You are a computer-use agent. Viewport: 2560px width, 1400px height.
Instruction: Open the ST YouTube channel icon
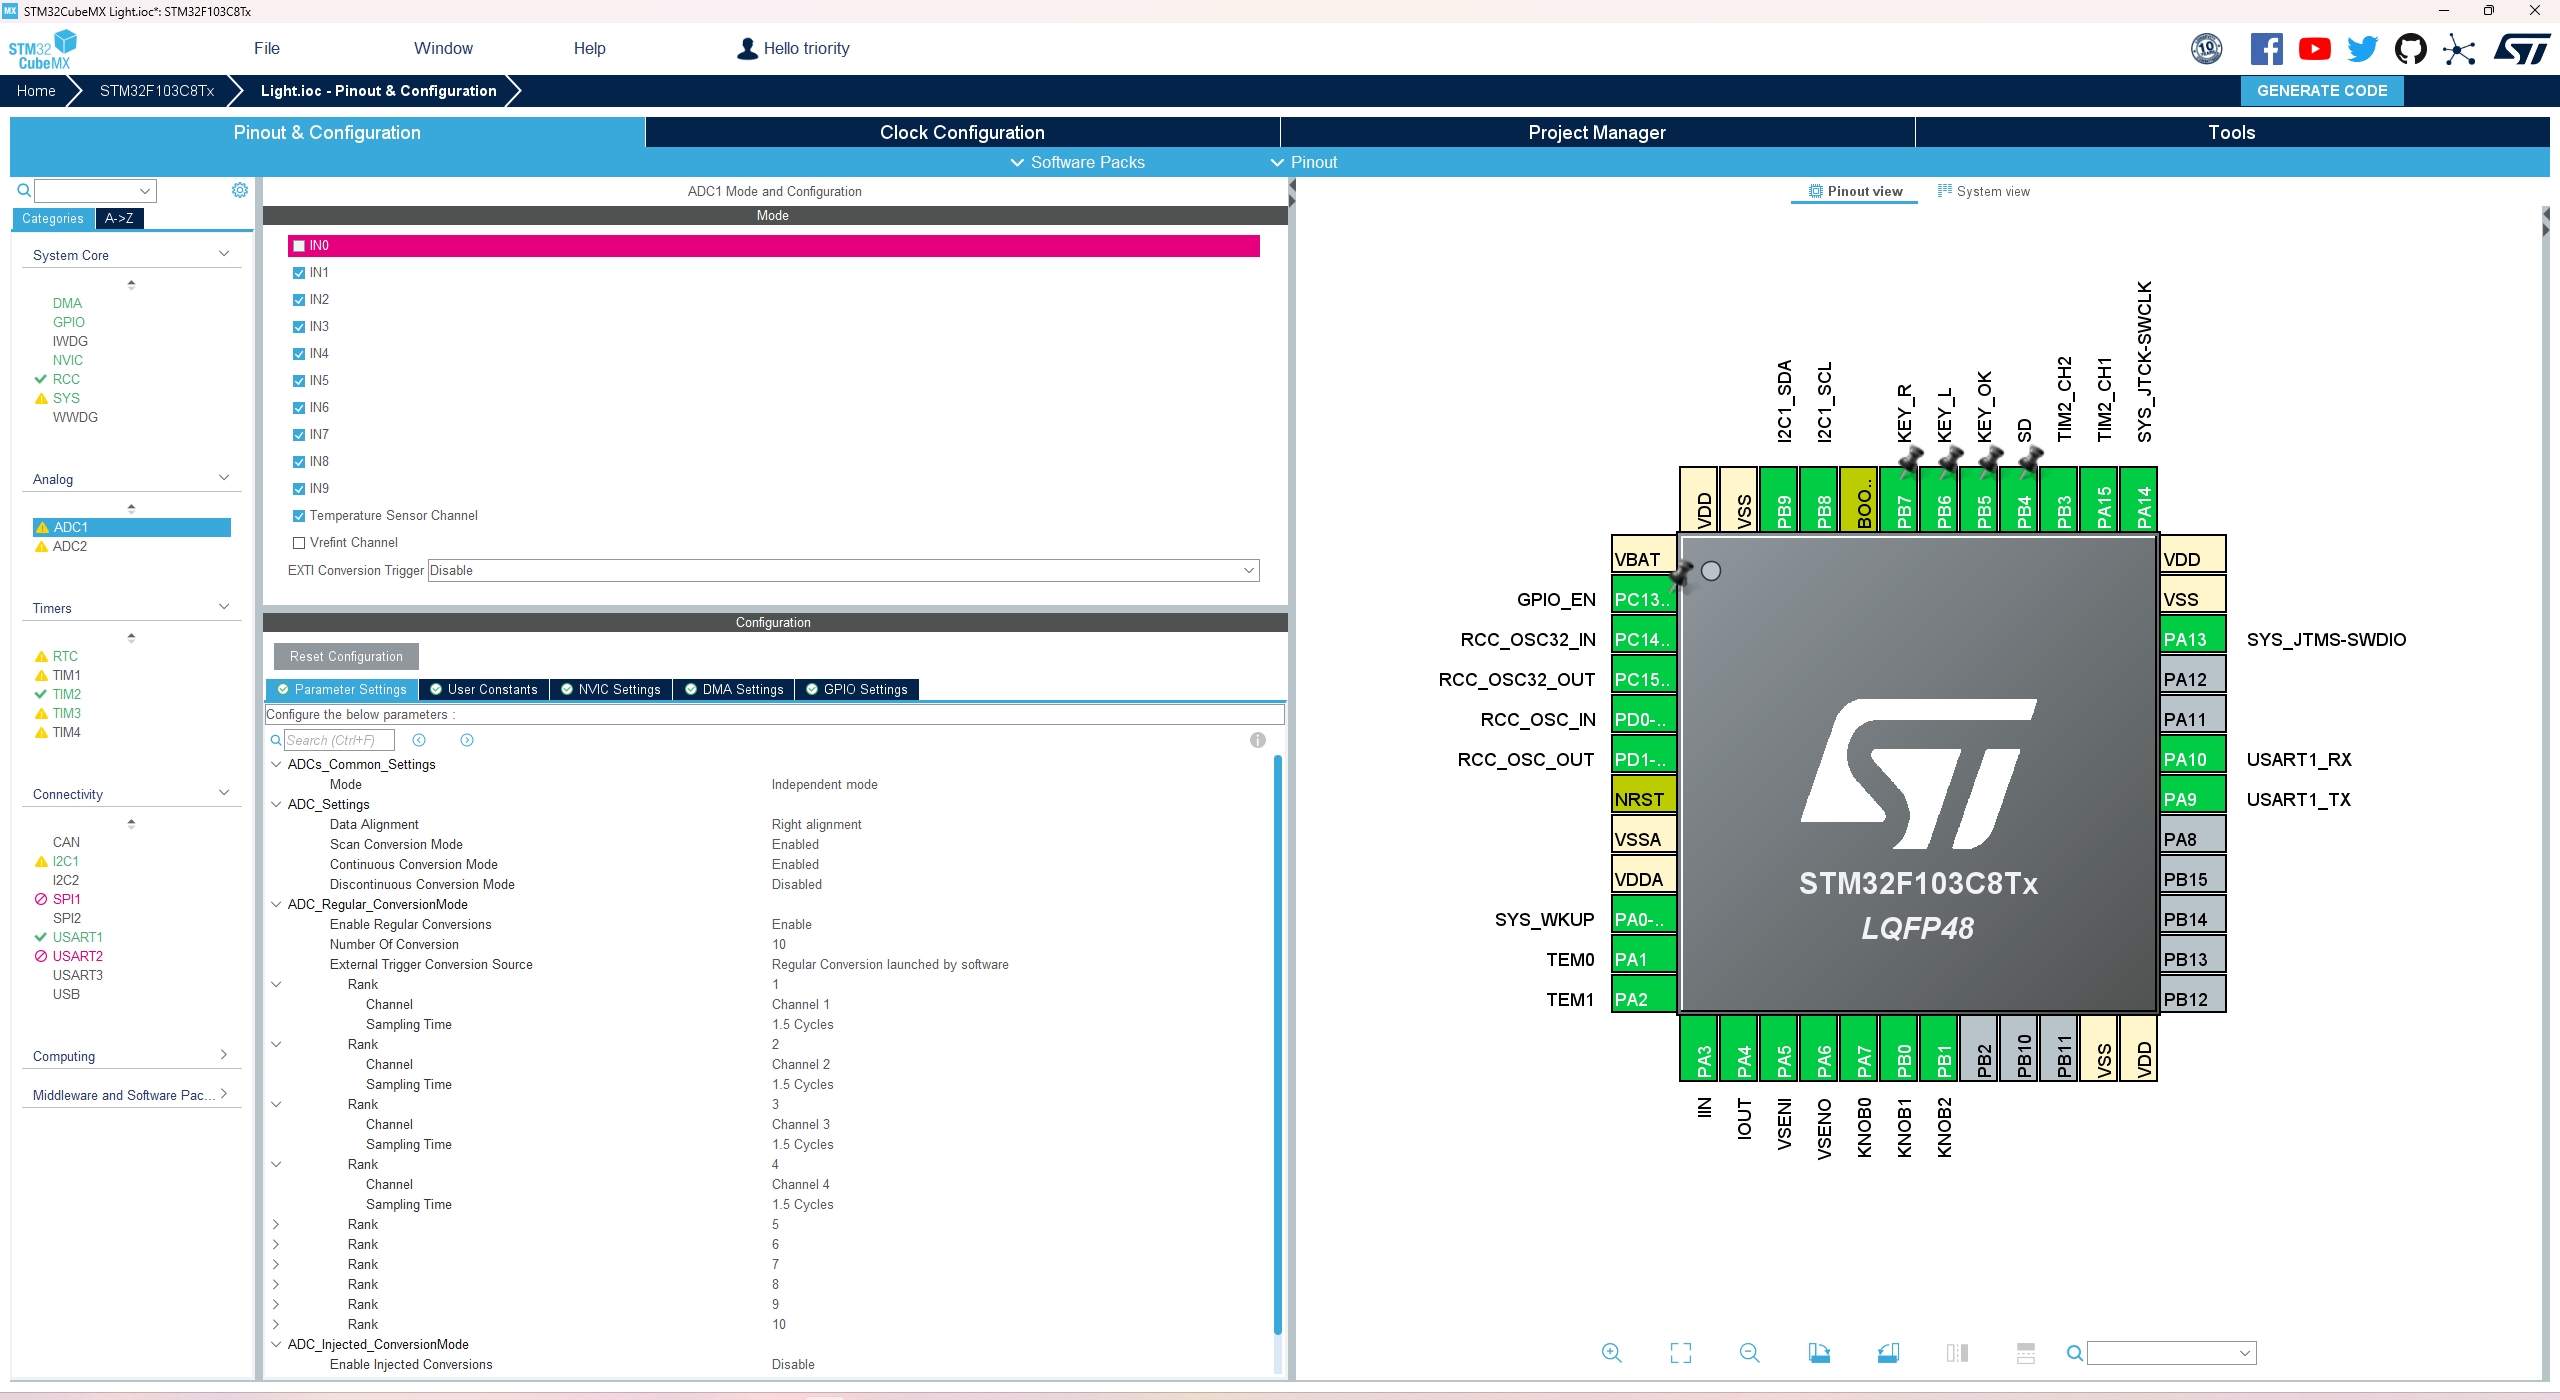pyautogui.click(x=2314, y=49)
